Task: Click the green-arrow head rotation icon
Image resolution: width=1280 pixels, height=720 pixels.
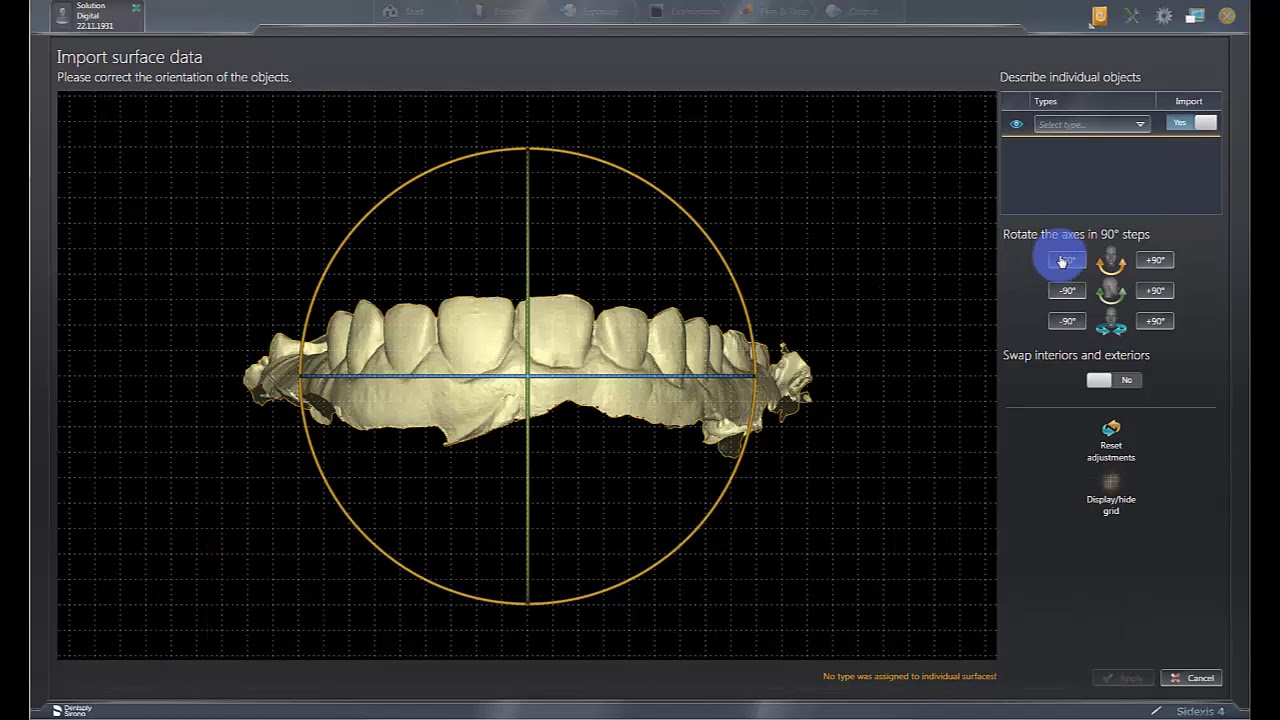Action: point(1111,292)
